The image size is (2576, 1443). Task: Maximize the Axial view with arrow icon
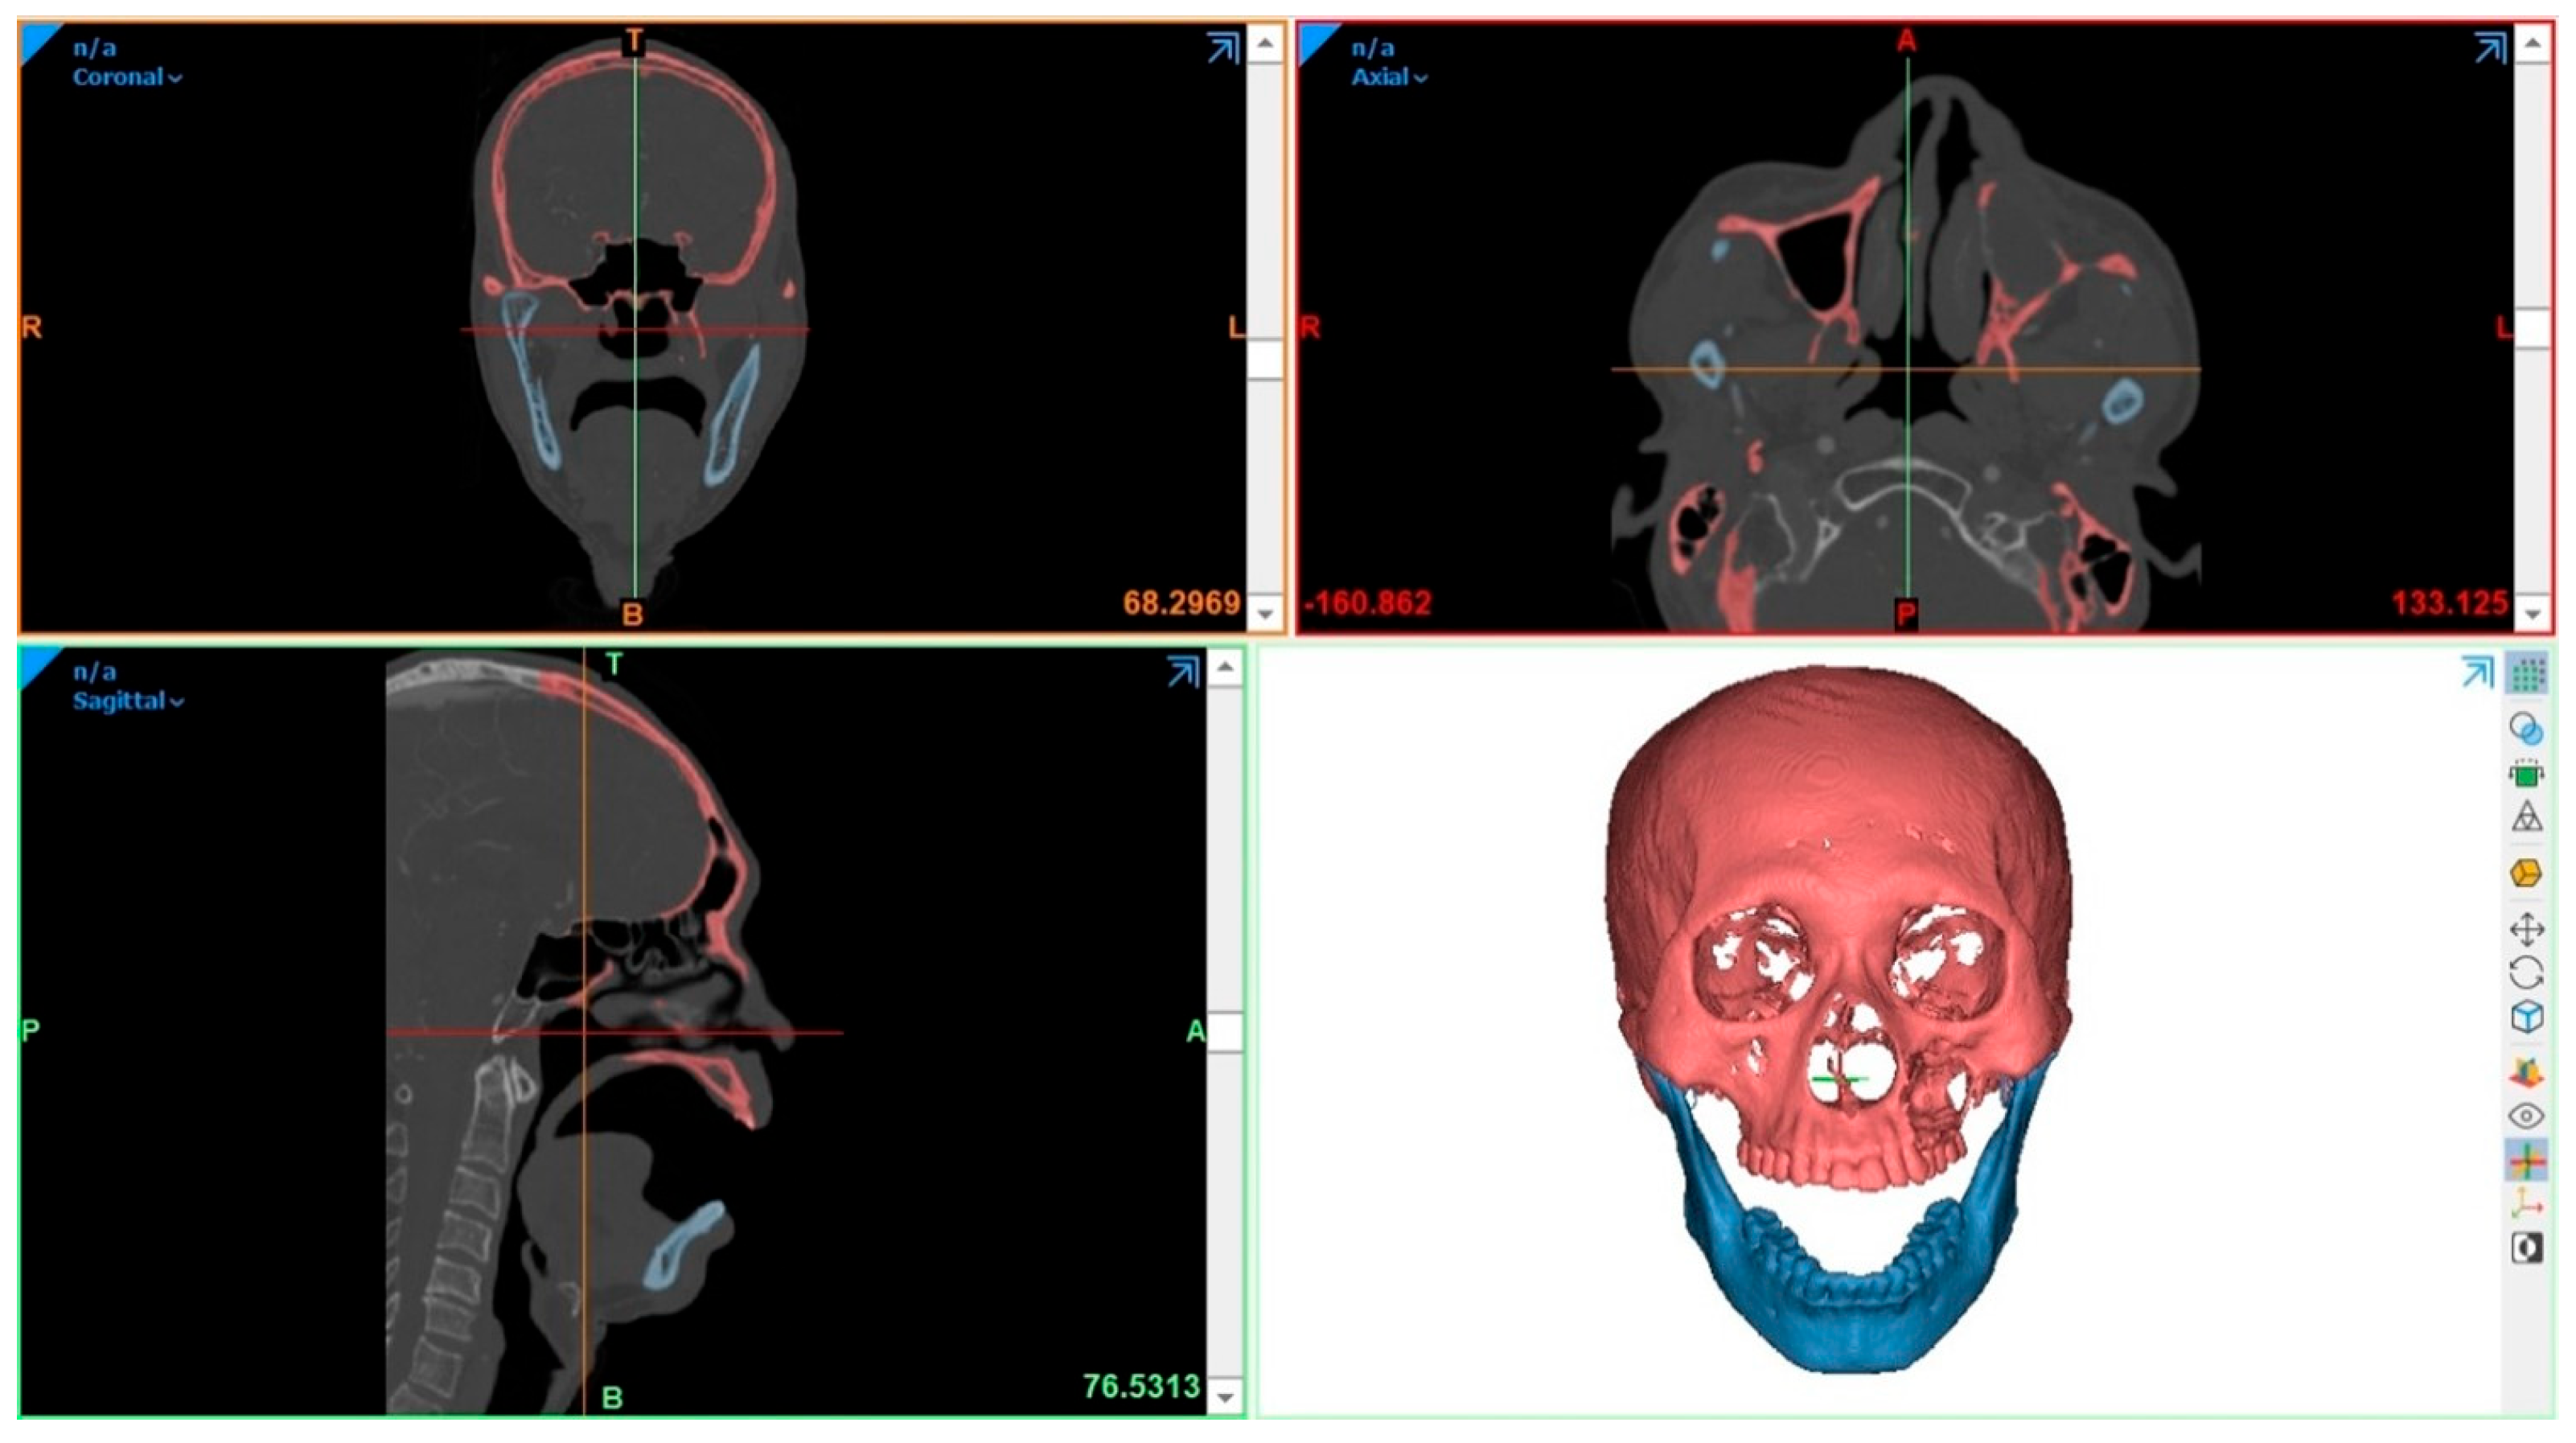click(x=2490, y=48)
